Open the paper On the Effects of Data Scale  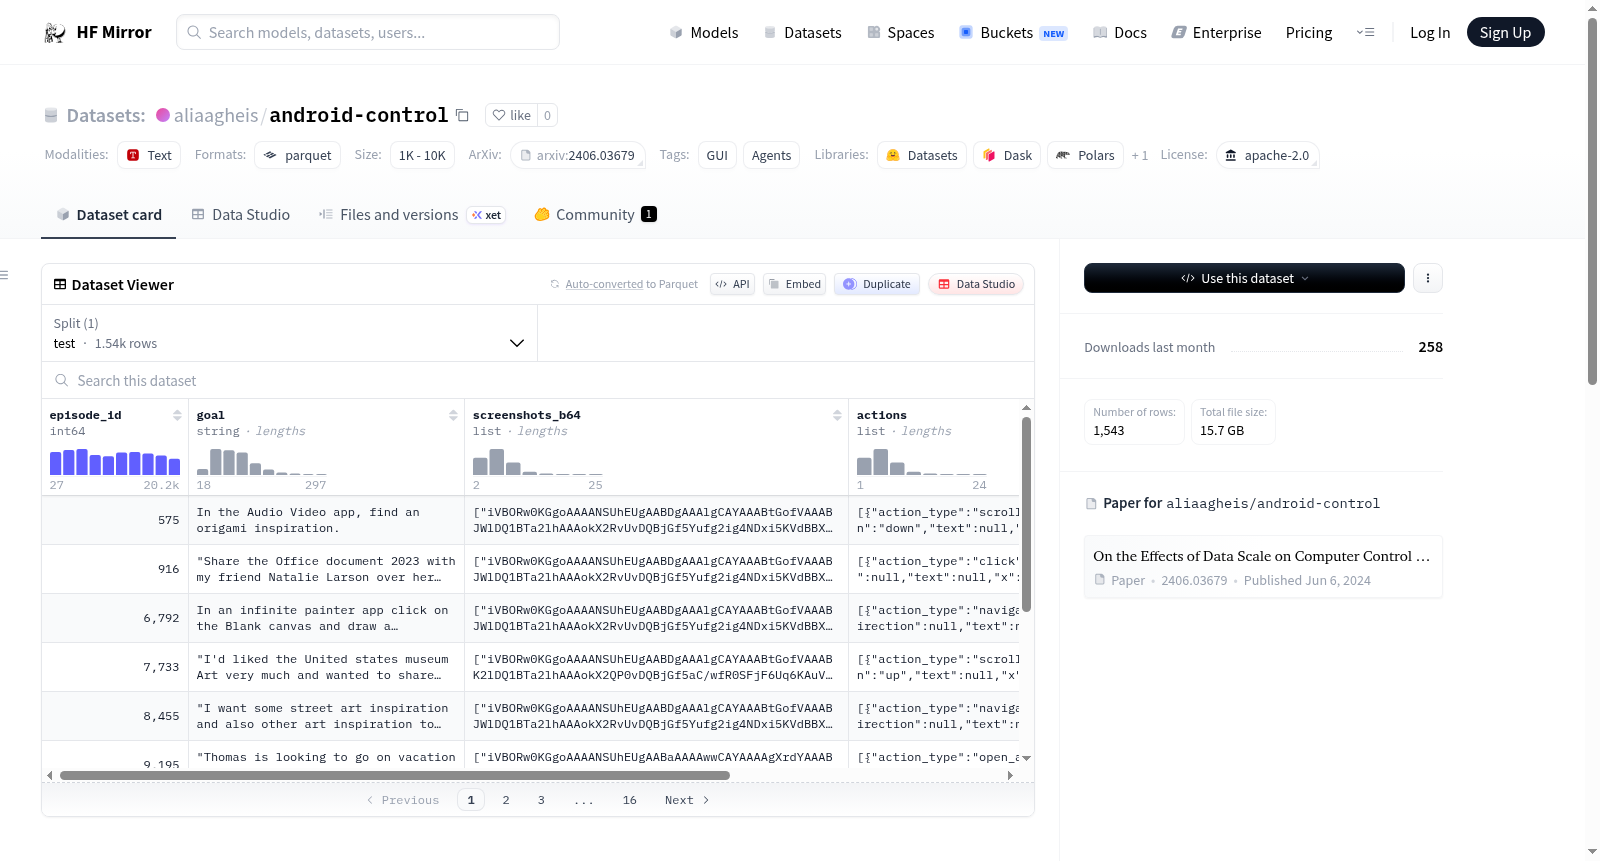click(x=1263, y=567)
